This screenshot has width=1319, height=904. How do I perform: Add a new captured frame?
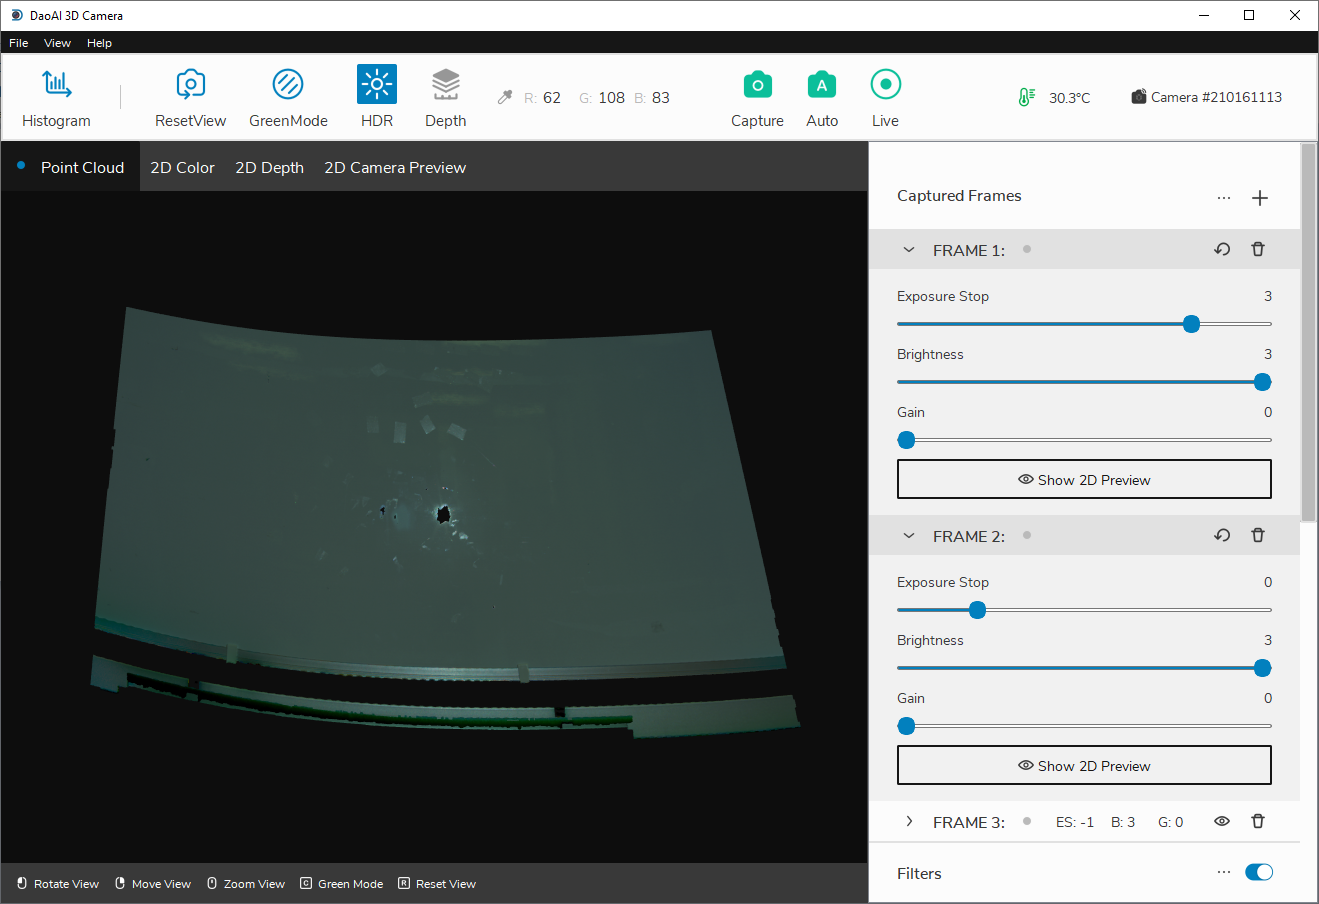[x=1260, y=198]
